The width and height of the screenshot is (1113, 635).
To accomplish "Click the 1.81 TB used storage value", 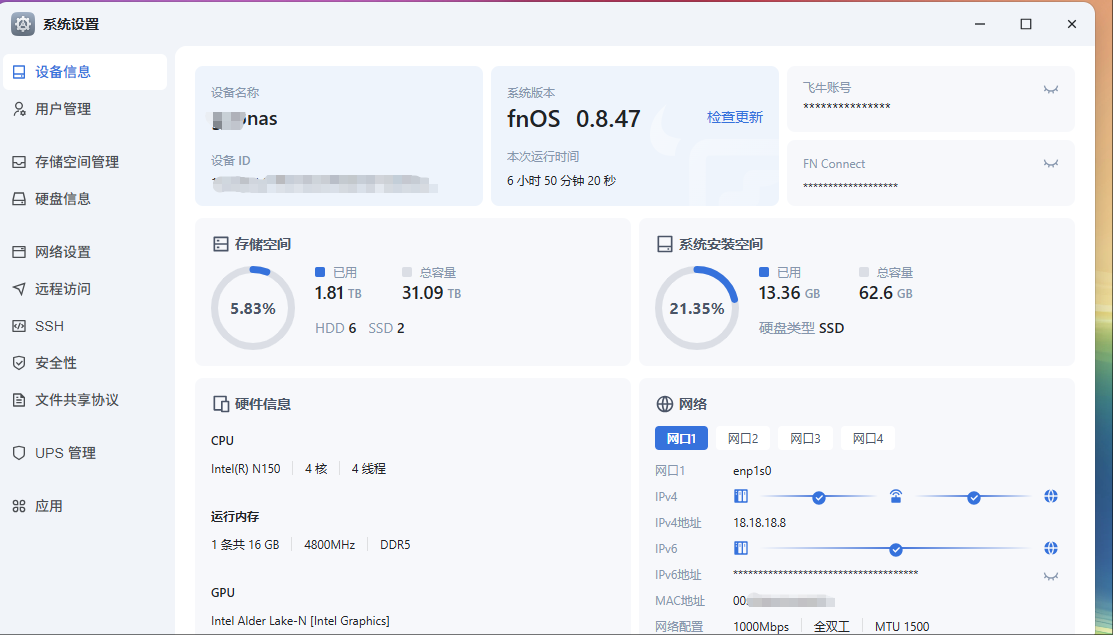I will pos(338,292).
